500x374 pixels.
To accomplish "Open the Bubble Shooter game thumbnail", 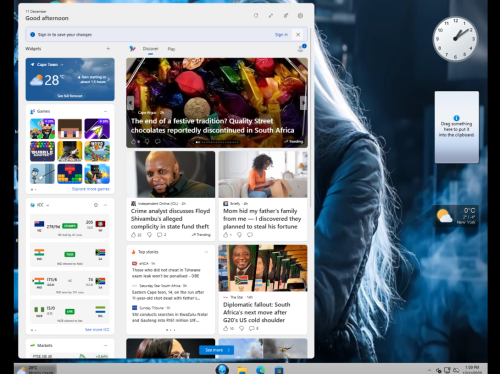I will [42, 151].
